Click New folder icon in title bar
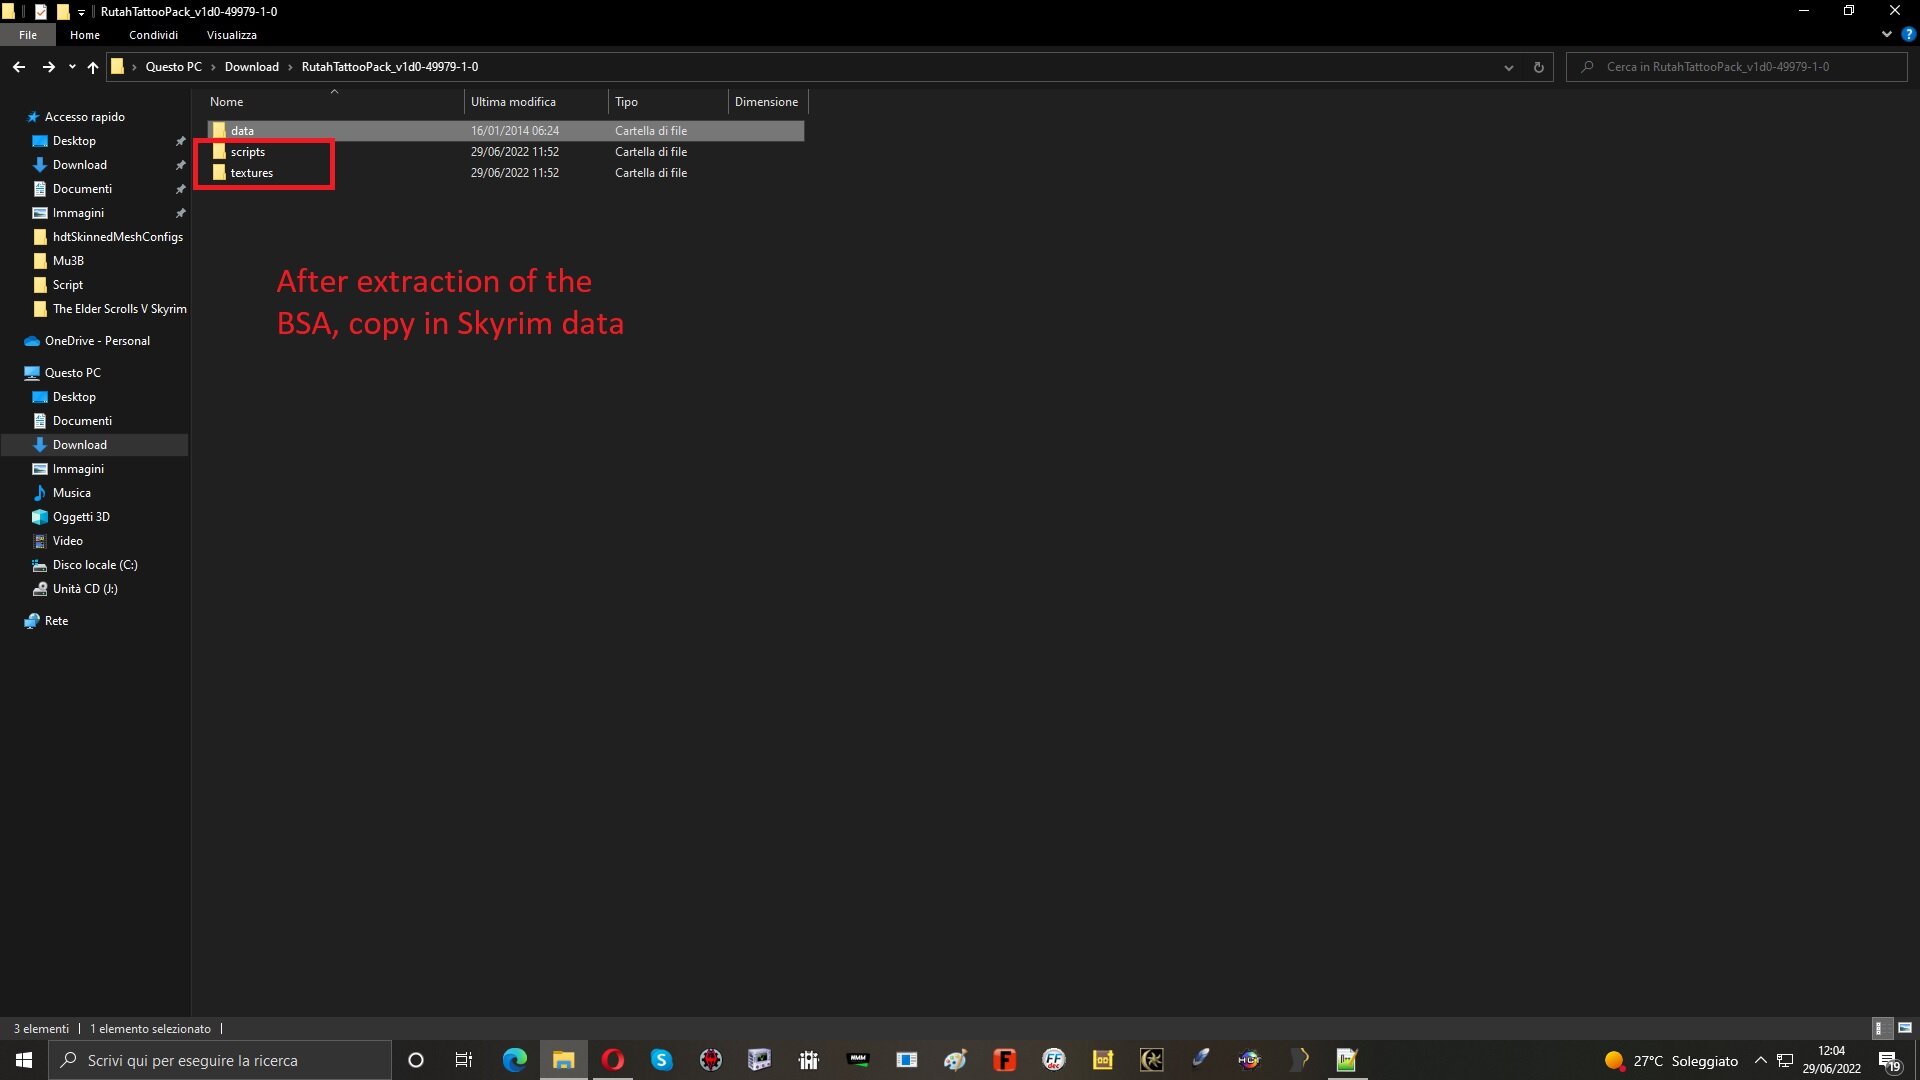 point(62,12)
